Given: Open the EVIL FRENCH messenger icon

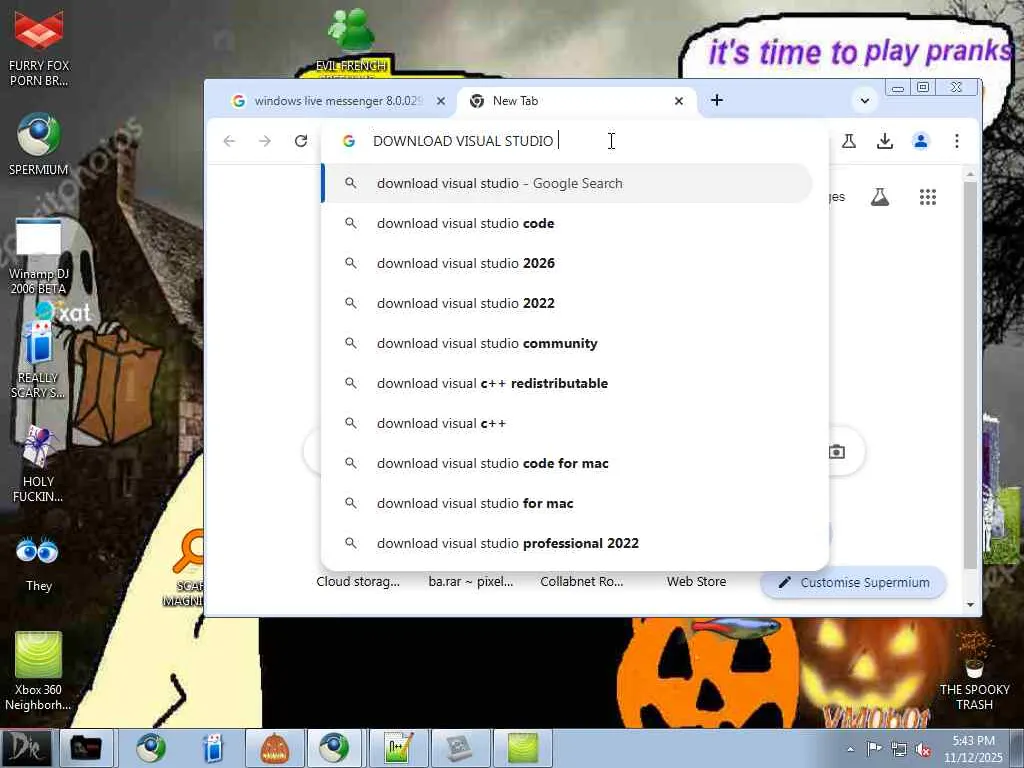Looking at the screenshot, I should [351, 39].
